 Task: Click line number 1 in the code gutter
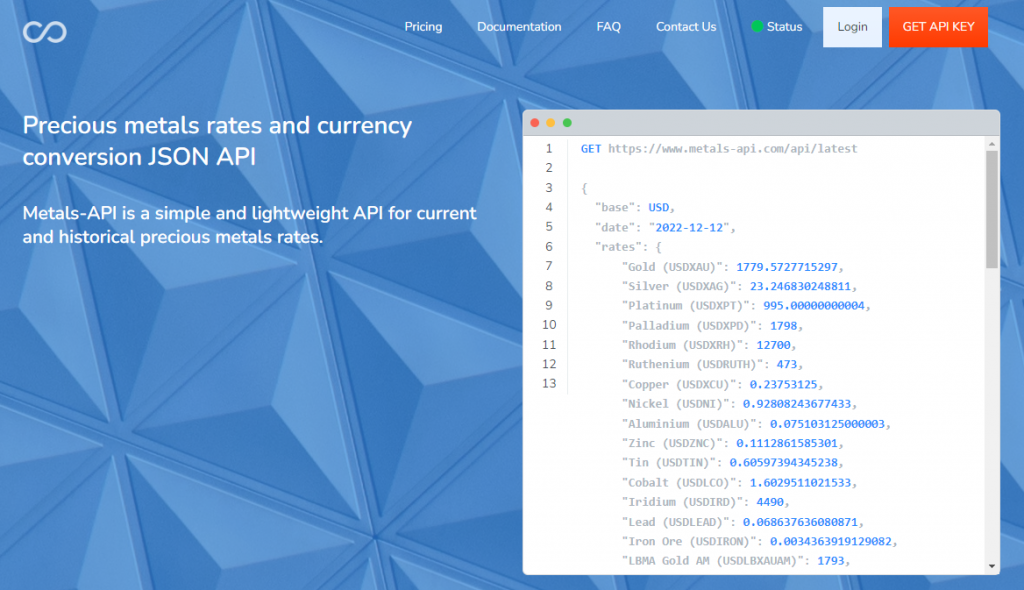pyautogui.click(x=549, y=148)
